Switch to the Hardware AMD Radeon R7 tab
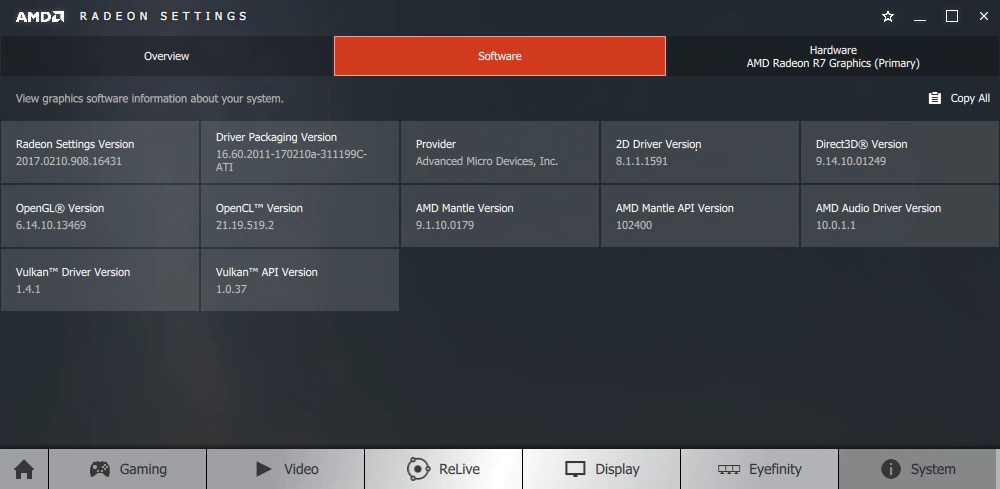The width and height of the screenshot is (1000, 489). click(833, 56)
